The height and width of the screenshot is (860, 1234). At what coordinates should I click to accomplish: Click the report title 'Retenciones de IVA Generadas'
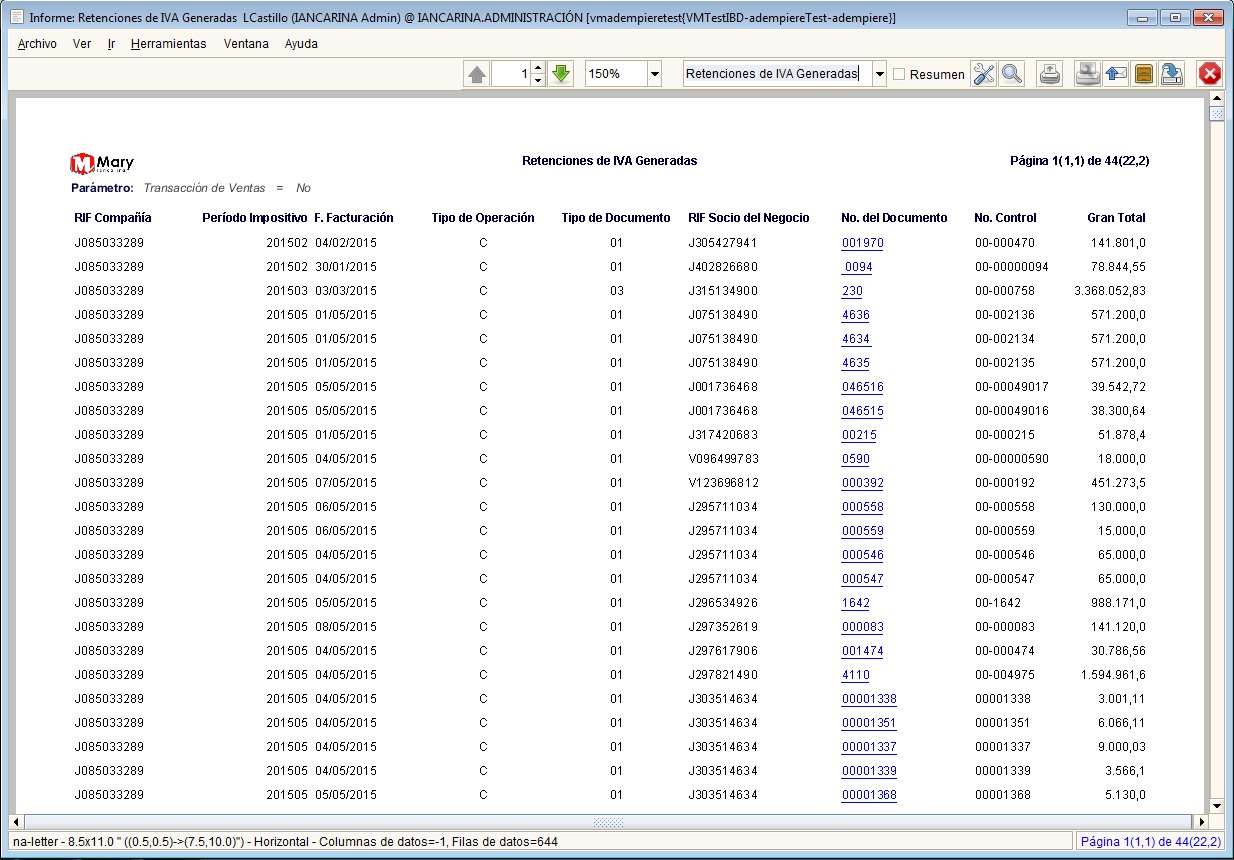tap(609, 160)
